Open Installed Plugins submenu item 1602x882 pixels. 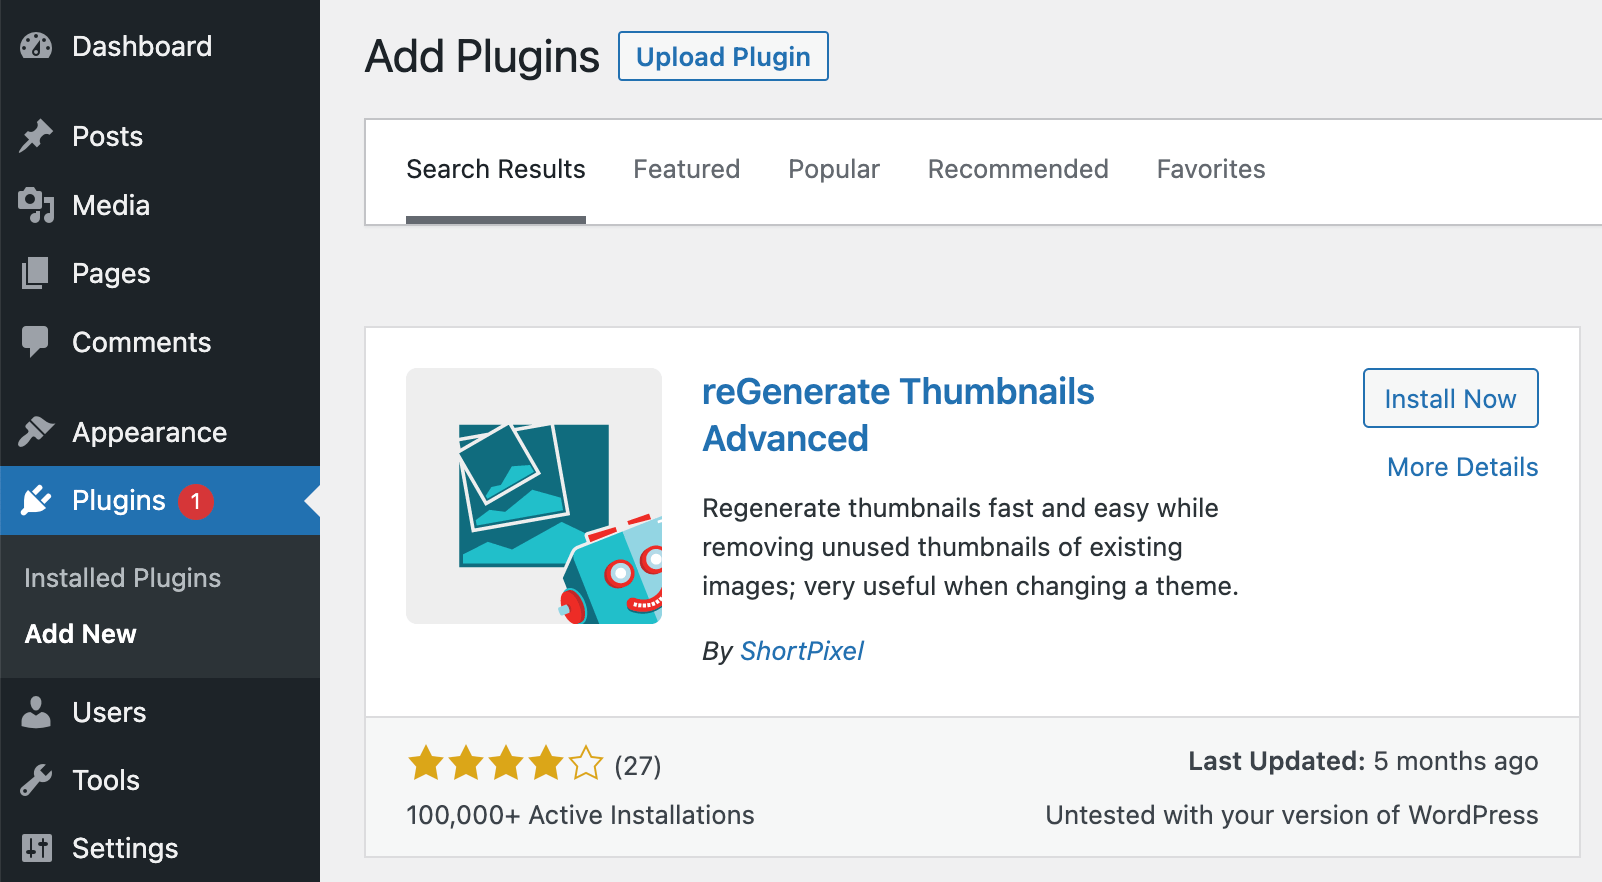click(x=122, y=578)
